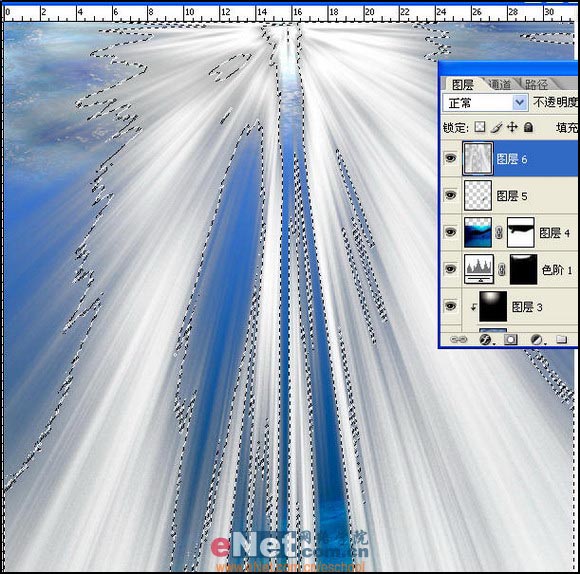Open the blend mode dropdown showing 正常
580x574 pixels.
pos(485,103)
